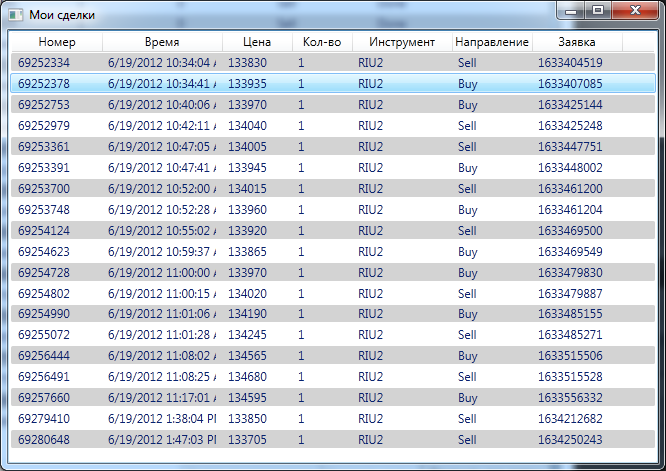
Task: Click order cell 1633404519
Action: [x=570, y=63]
